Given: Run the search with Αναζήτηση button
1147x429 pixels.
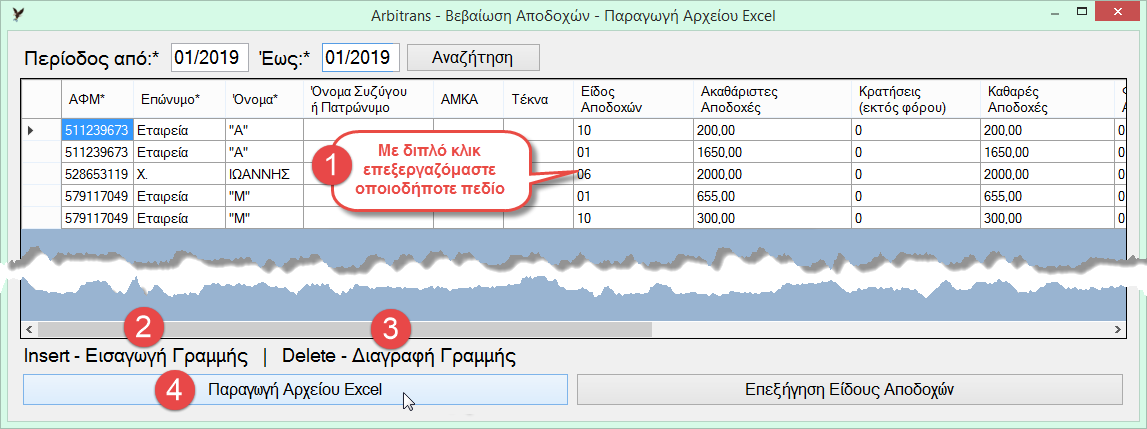Looking at the screenshot, I should (x=473, y=58).
